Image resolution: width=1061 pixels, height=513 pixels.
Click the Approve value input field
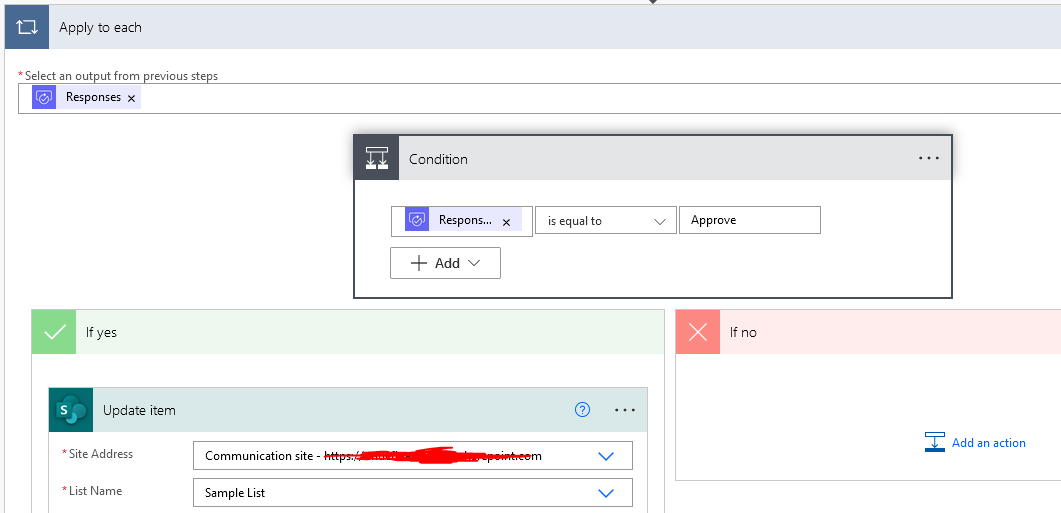[x=749, y=221]
